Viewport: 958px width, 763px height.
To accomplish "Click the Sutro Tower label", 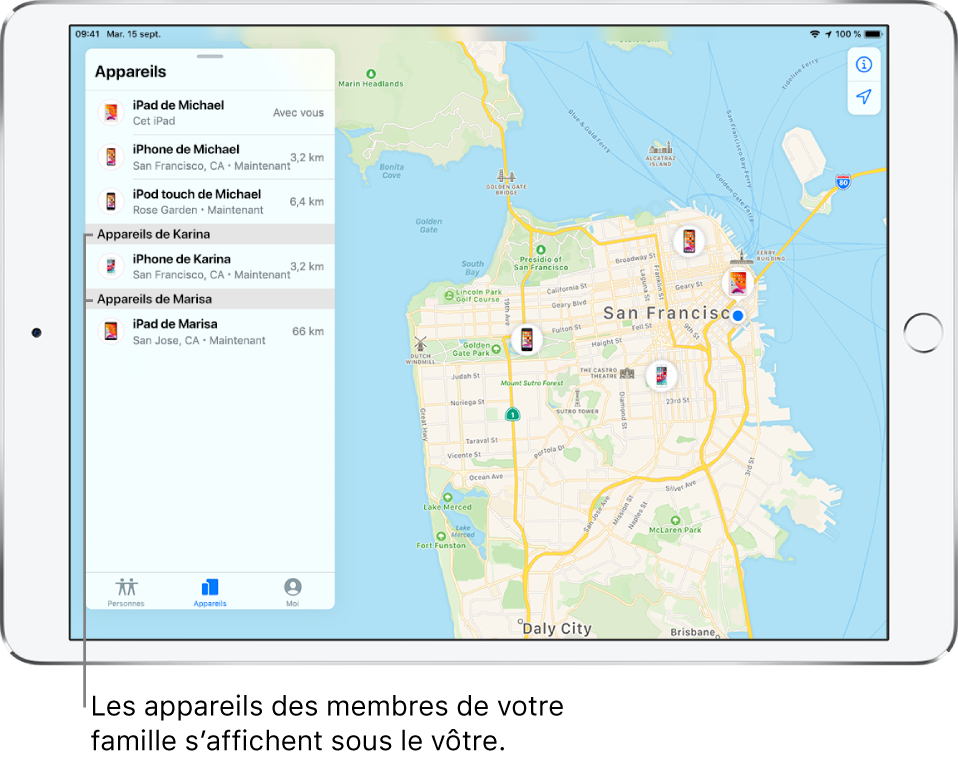I will coord(577,411).
